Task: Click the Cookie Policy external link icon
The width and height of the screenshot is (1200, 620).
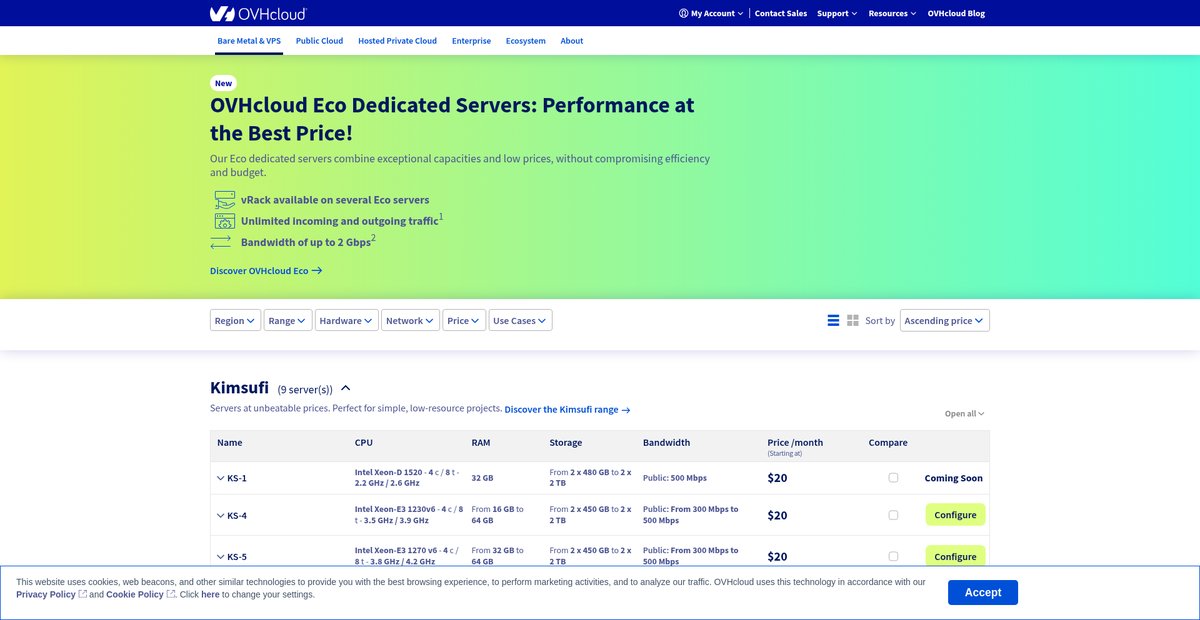Action: [x=171, y=594]
